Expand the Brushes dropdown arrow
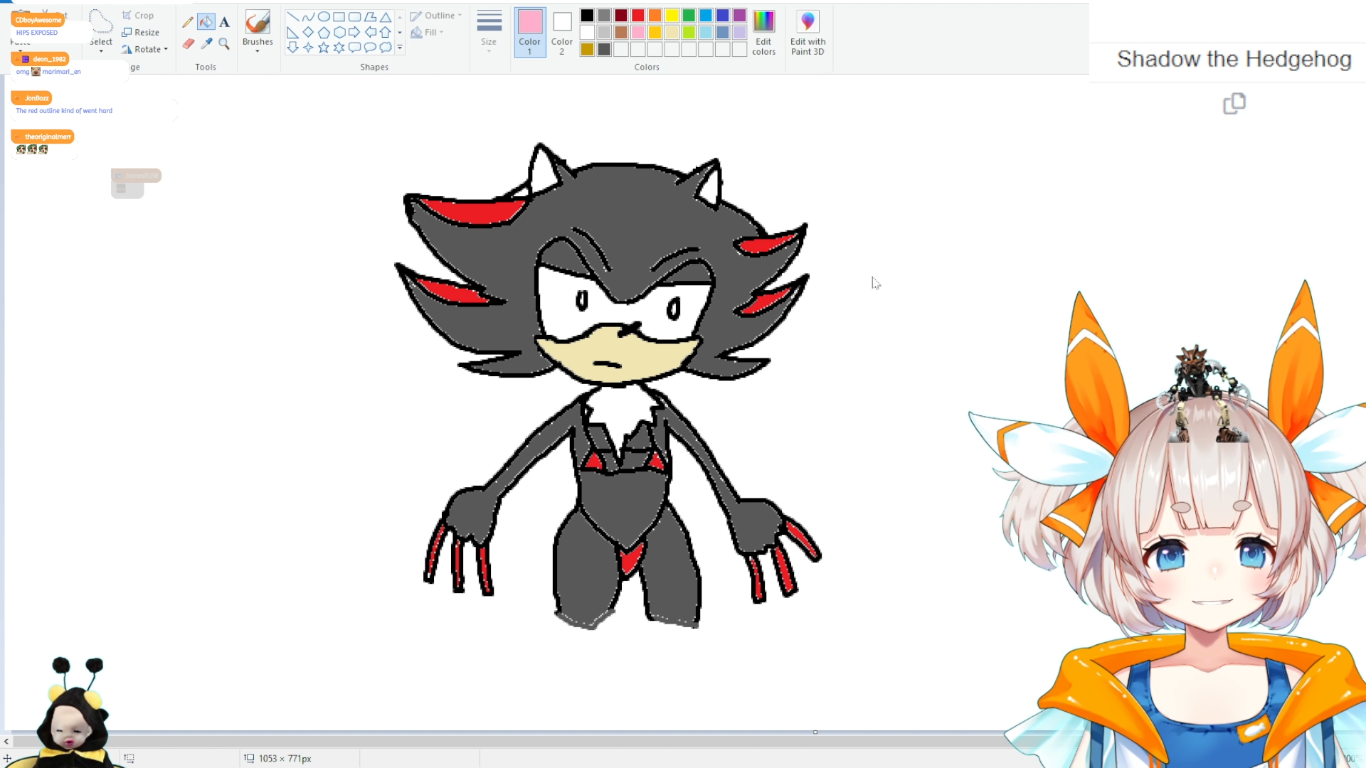 tap(257, 51)
